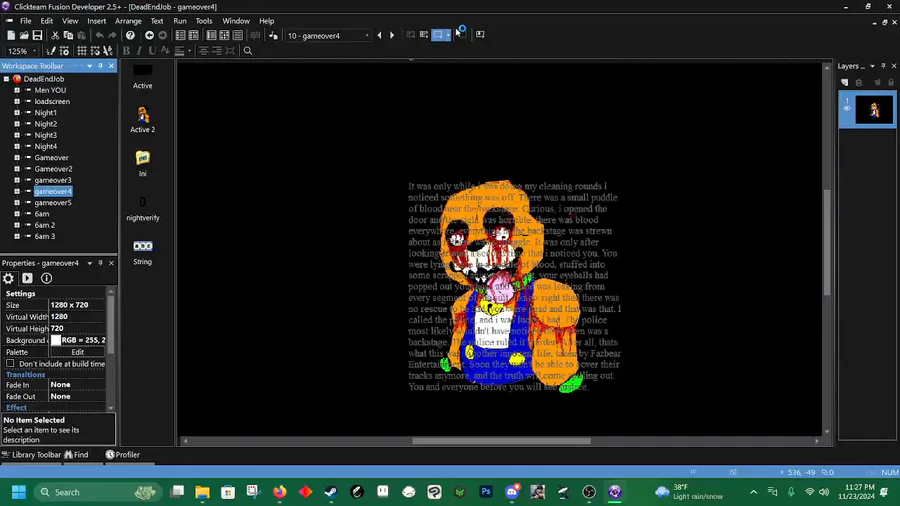
Task: Open the Properties panel menu arrow
Action: [90, 263]
